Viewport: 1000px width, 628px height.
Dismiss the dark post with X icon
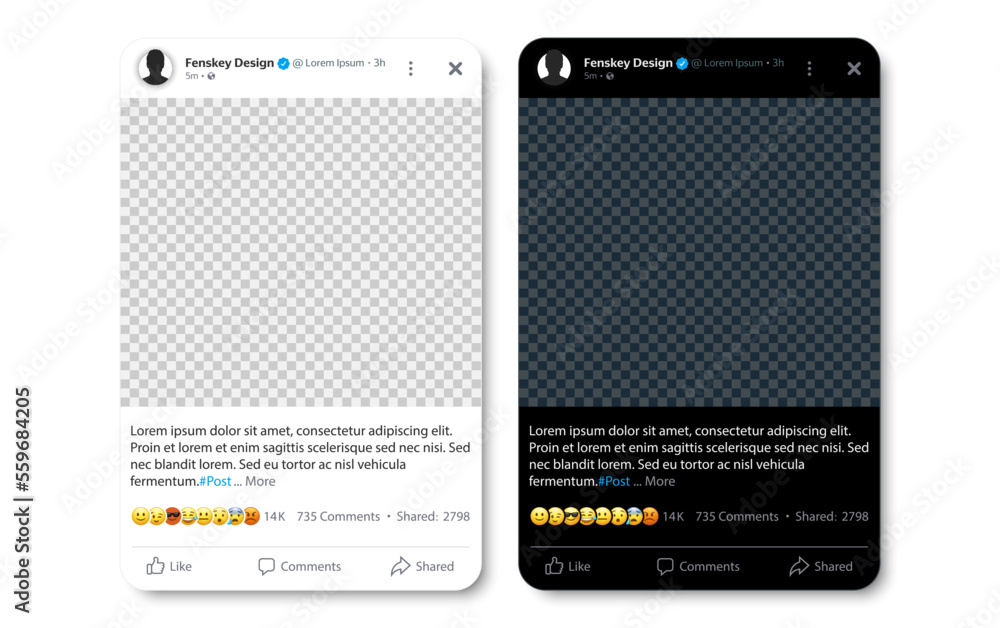click(854, 68)
